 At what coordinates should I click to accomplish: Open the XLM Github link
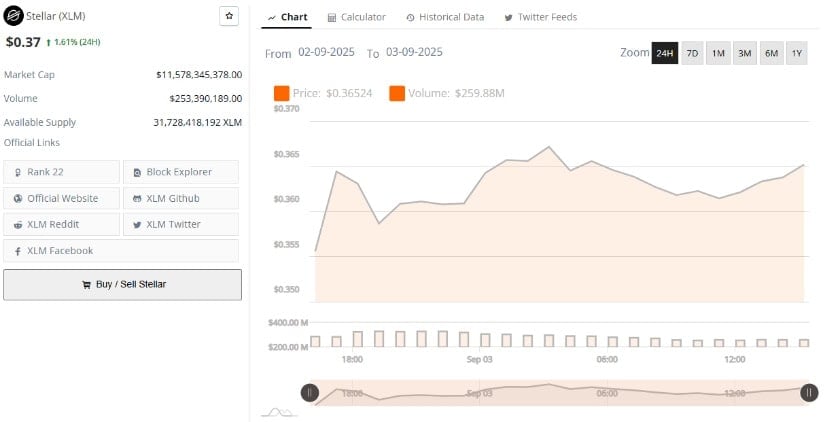pyautogui.click(x=180, y=198)
